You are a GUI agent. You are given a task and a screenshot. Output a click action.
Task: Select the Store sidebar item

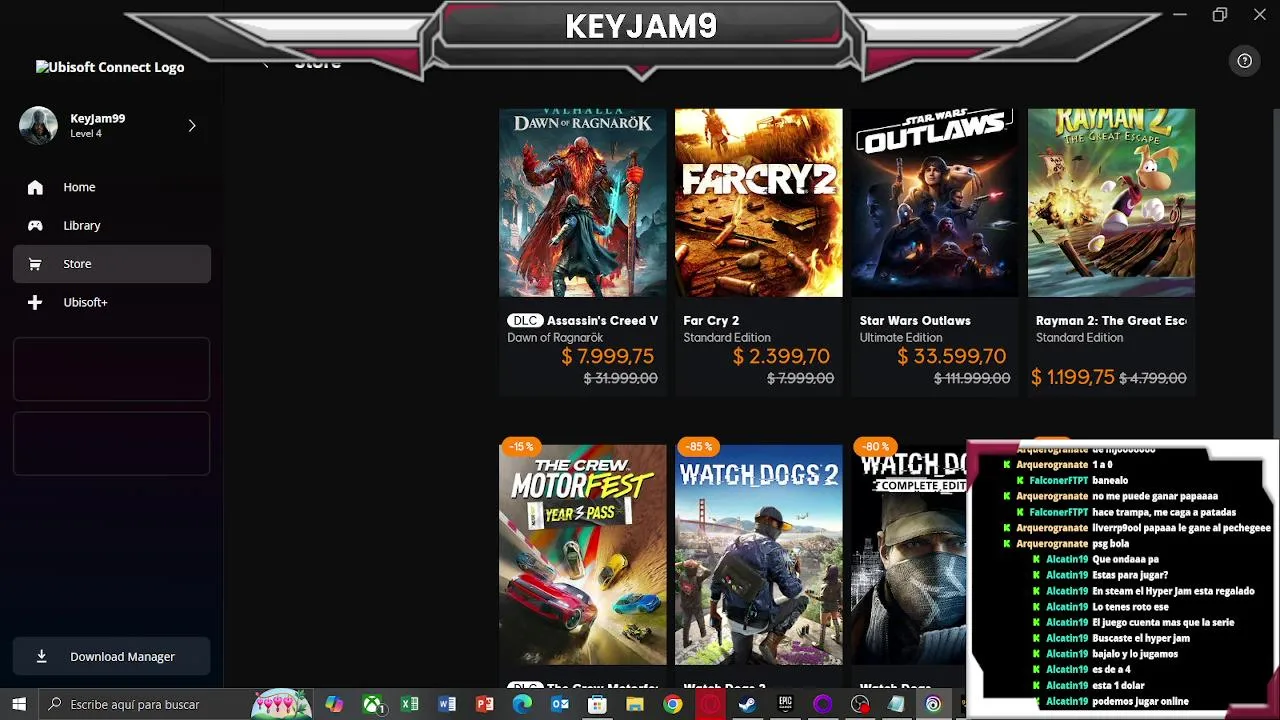[x=111, y=264]
